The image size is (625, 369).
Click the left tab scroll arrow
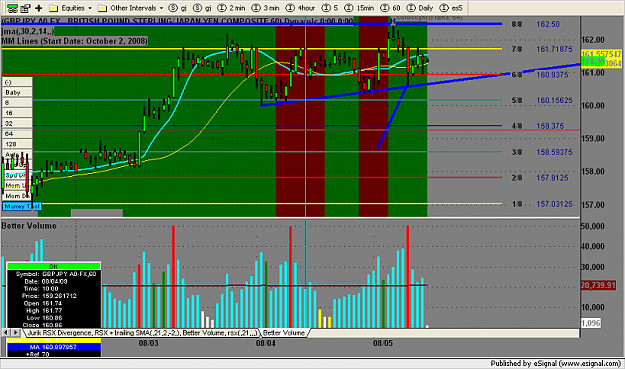6,332
